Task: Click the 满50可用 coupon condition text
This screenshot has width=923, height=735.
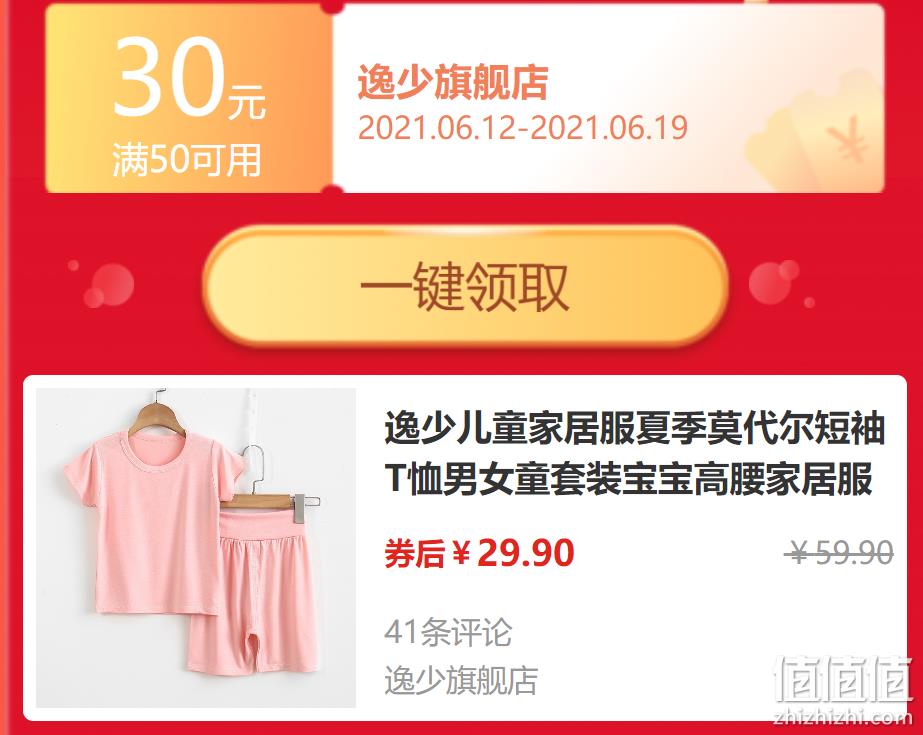Action: pos(187,159)
